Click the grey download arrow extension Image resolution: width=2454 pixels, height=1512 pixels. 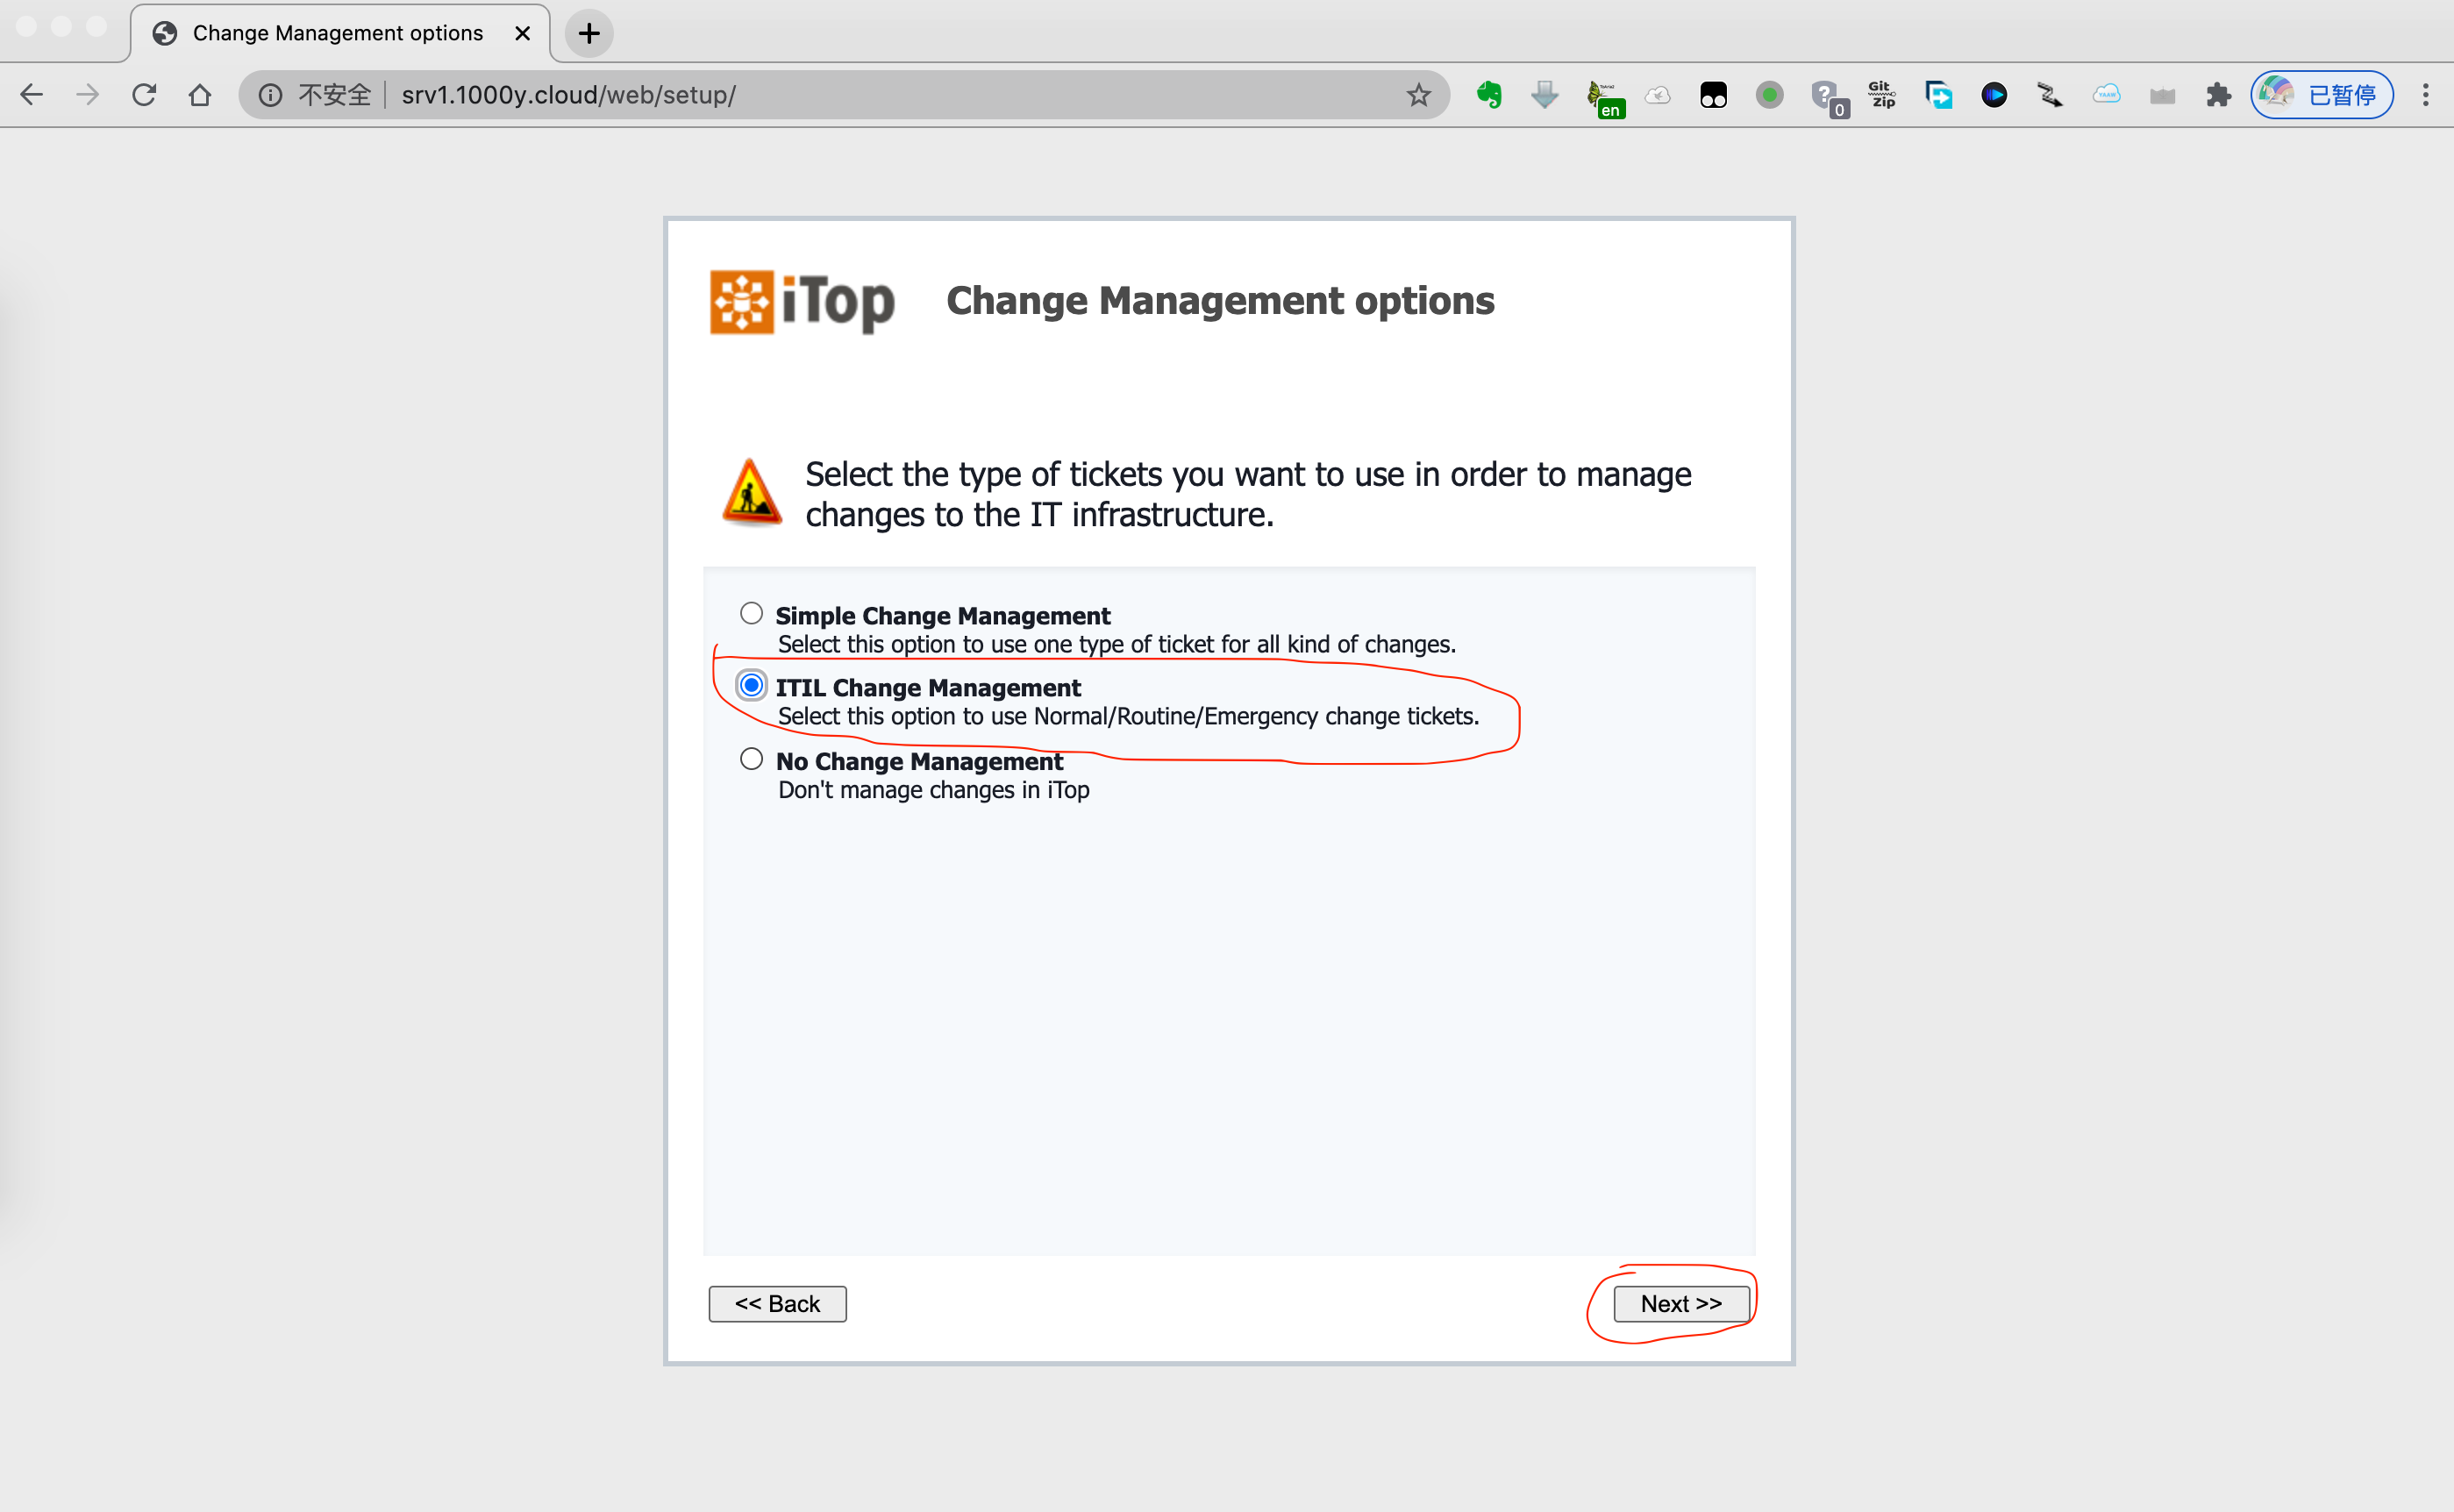tap(1545, 95)
